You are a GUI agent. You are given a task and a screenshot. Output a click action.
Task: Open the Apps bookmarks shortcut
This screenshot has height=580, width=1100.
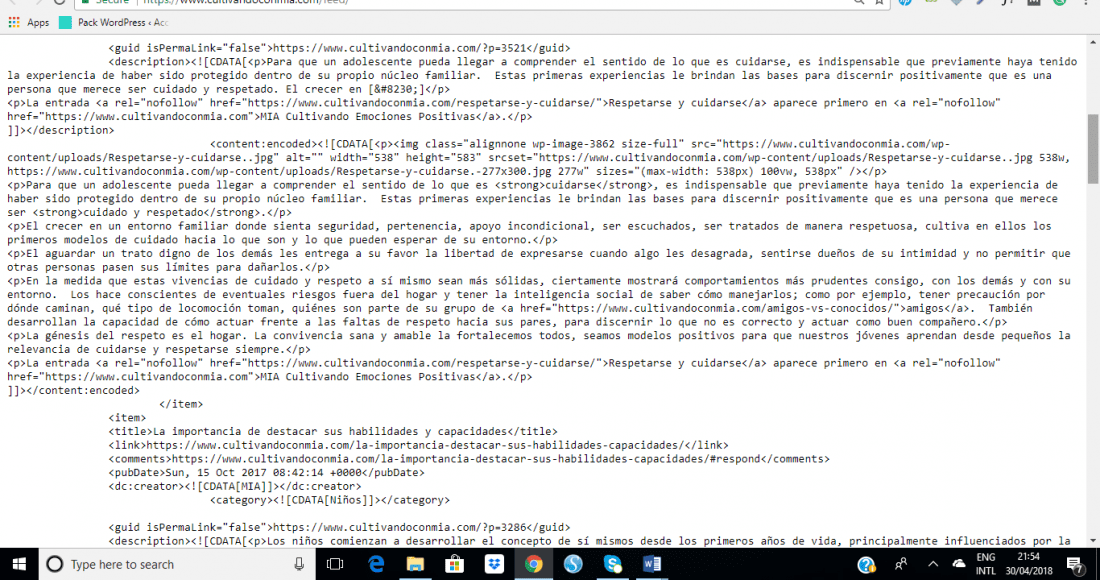[28, 22]
